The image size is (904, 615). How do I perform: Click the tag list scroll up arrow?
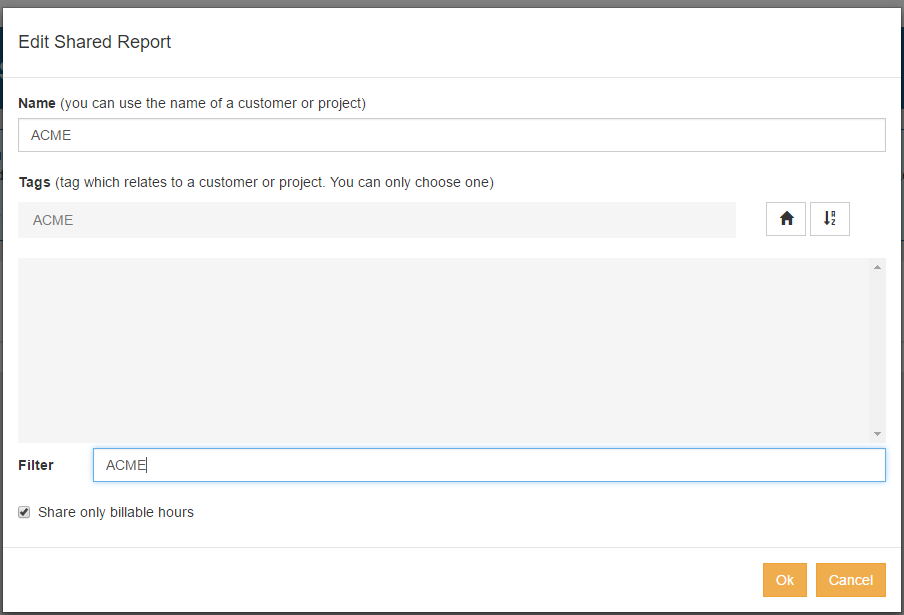click(877, 267)
